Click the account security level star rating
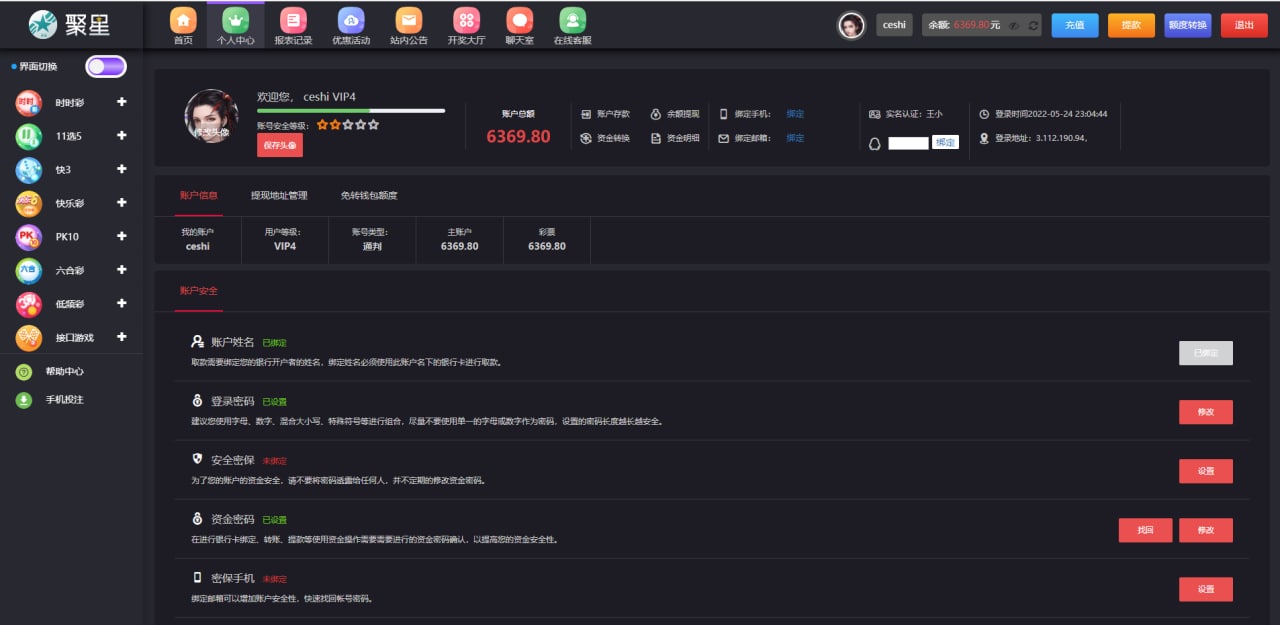Image resolution: width=1280 pixels, height=625 pixels. click(x=348, y=125)
